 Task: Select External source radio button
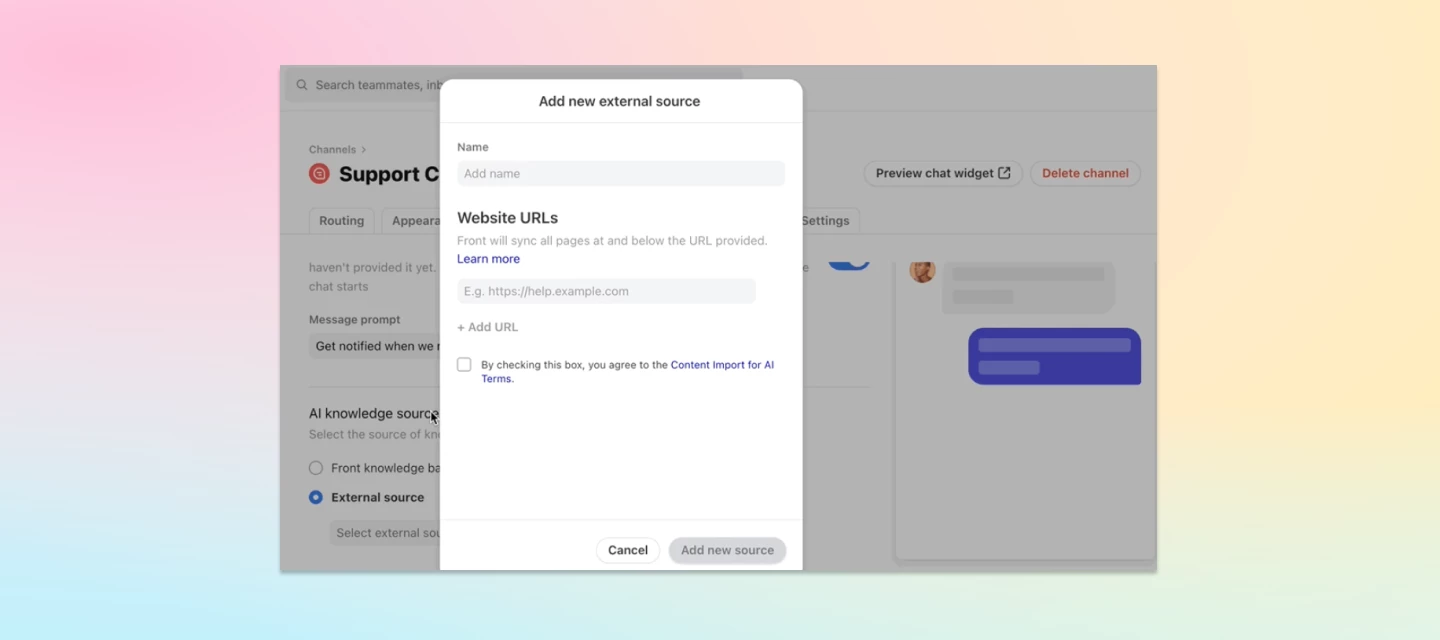(x=316, y=497)
